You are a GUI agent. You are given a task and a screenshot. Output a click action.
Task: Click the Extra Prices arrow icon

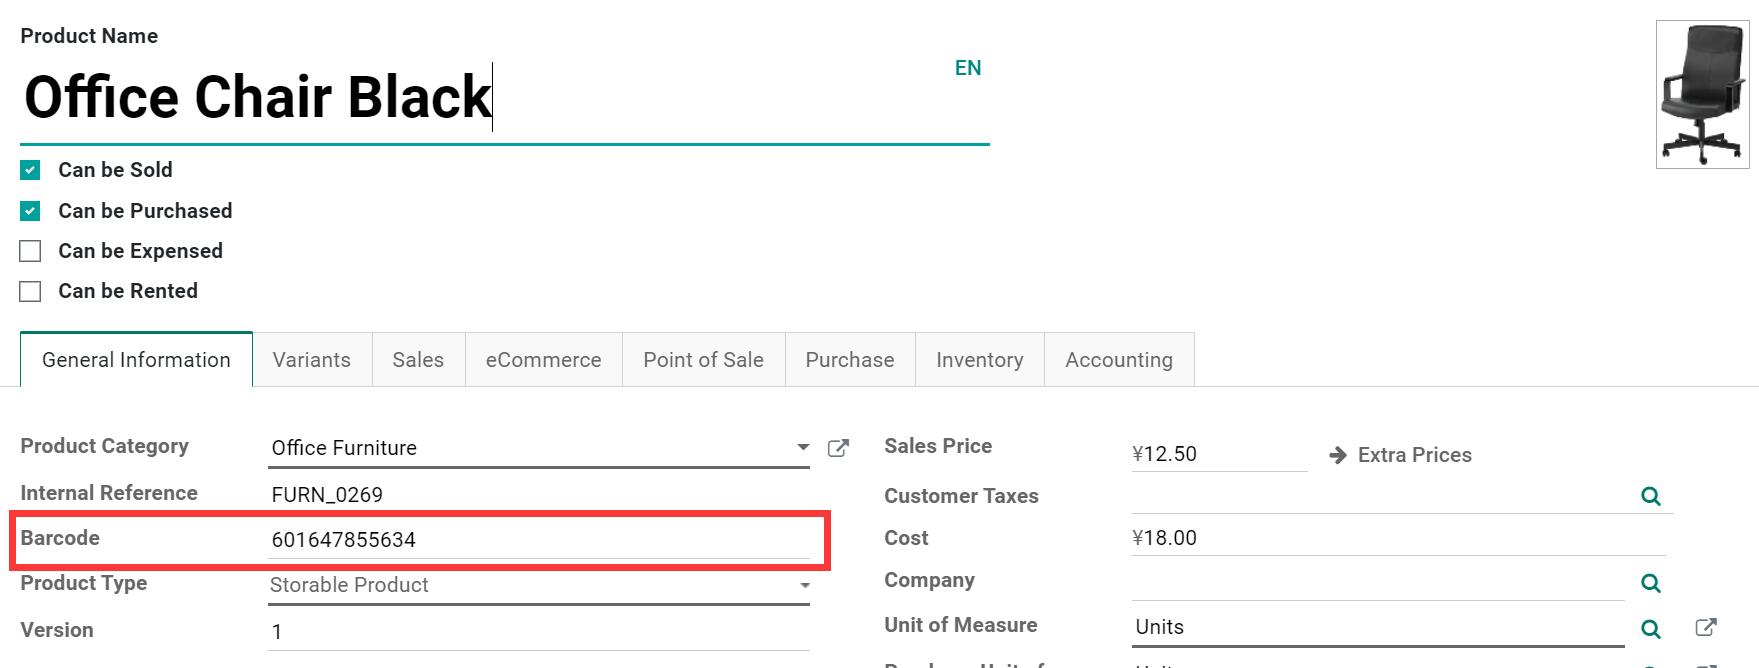click(x=1337, y=456)
